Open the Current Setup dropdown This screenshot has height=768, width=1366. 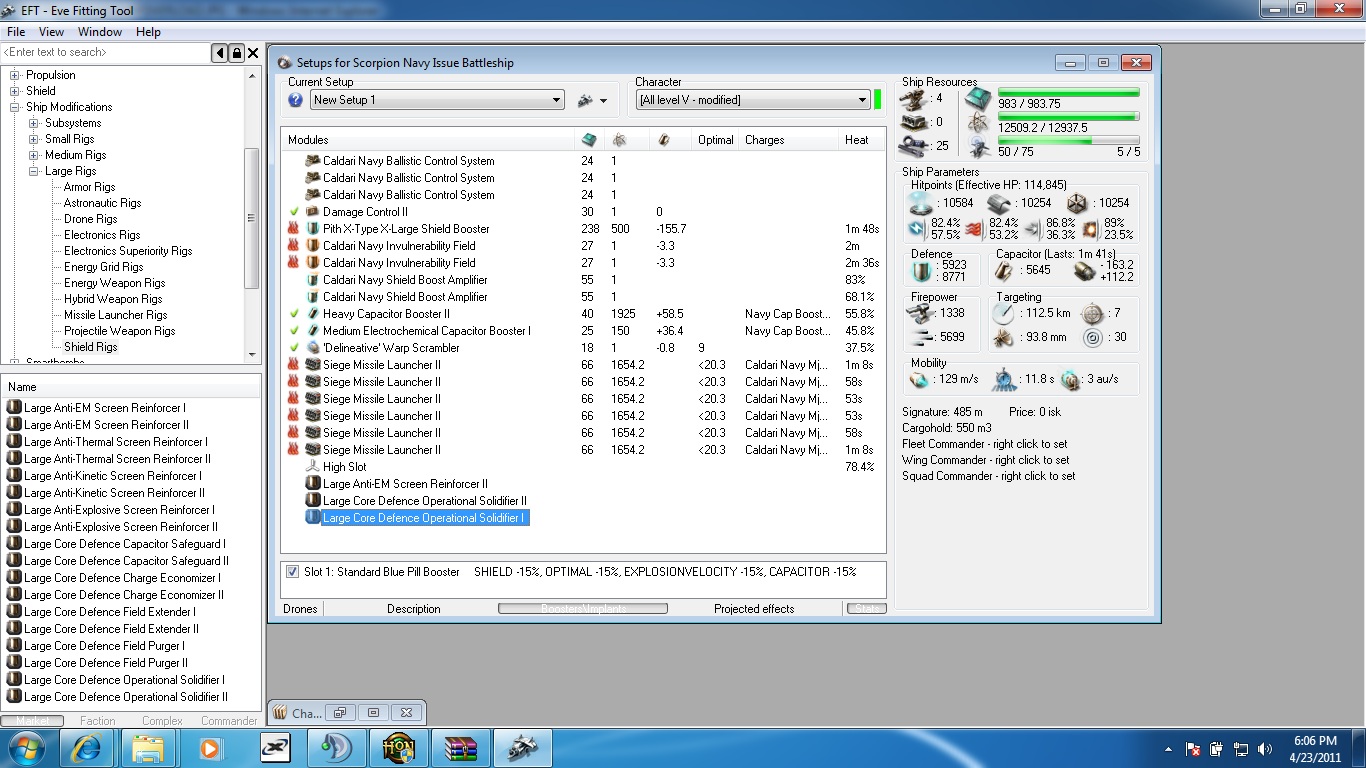[557, 100]
